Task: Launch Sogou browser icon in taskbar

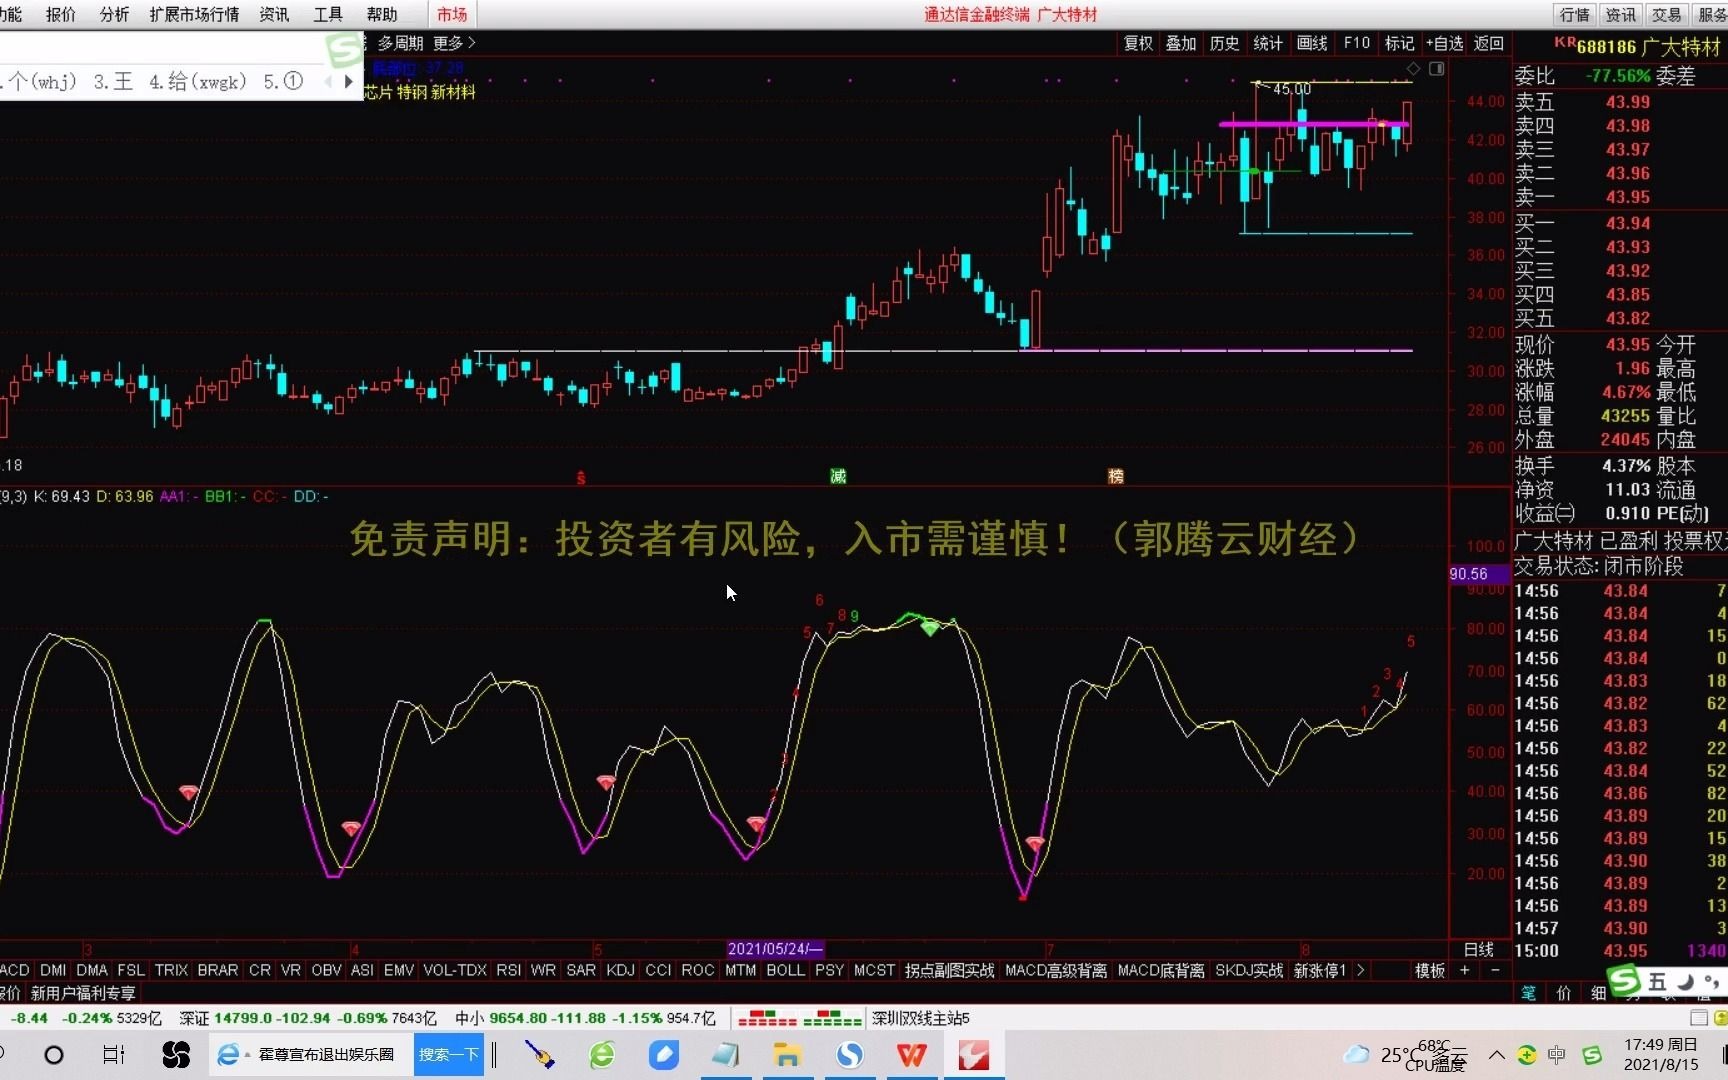Action: (x=849, y=1054)
